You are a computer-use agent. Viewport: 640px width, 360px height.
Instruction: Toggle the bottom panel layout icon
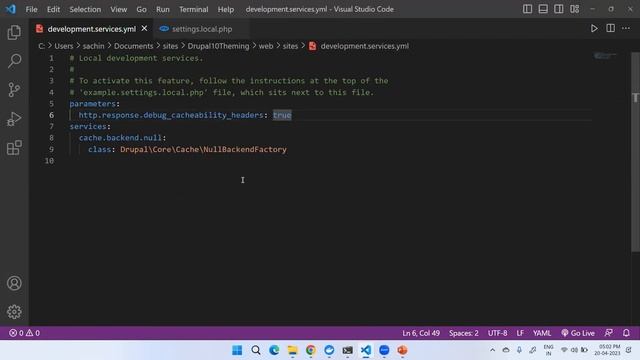(543, 9)
